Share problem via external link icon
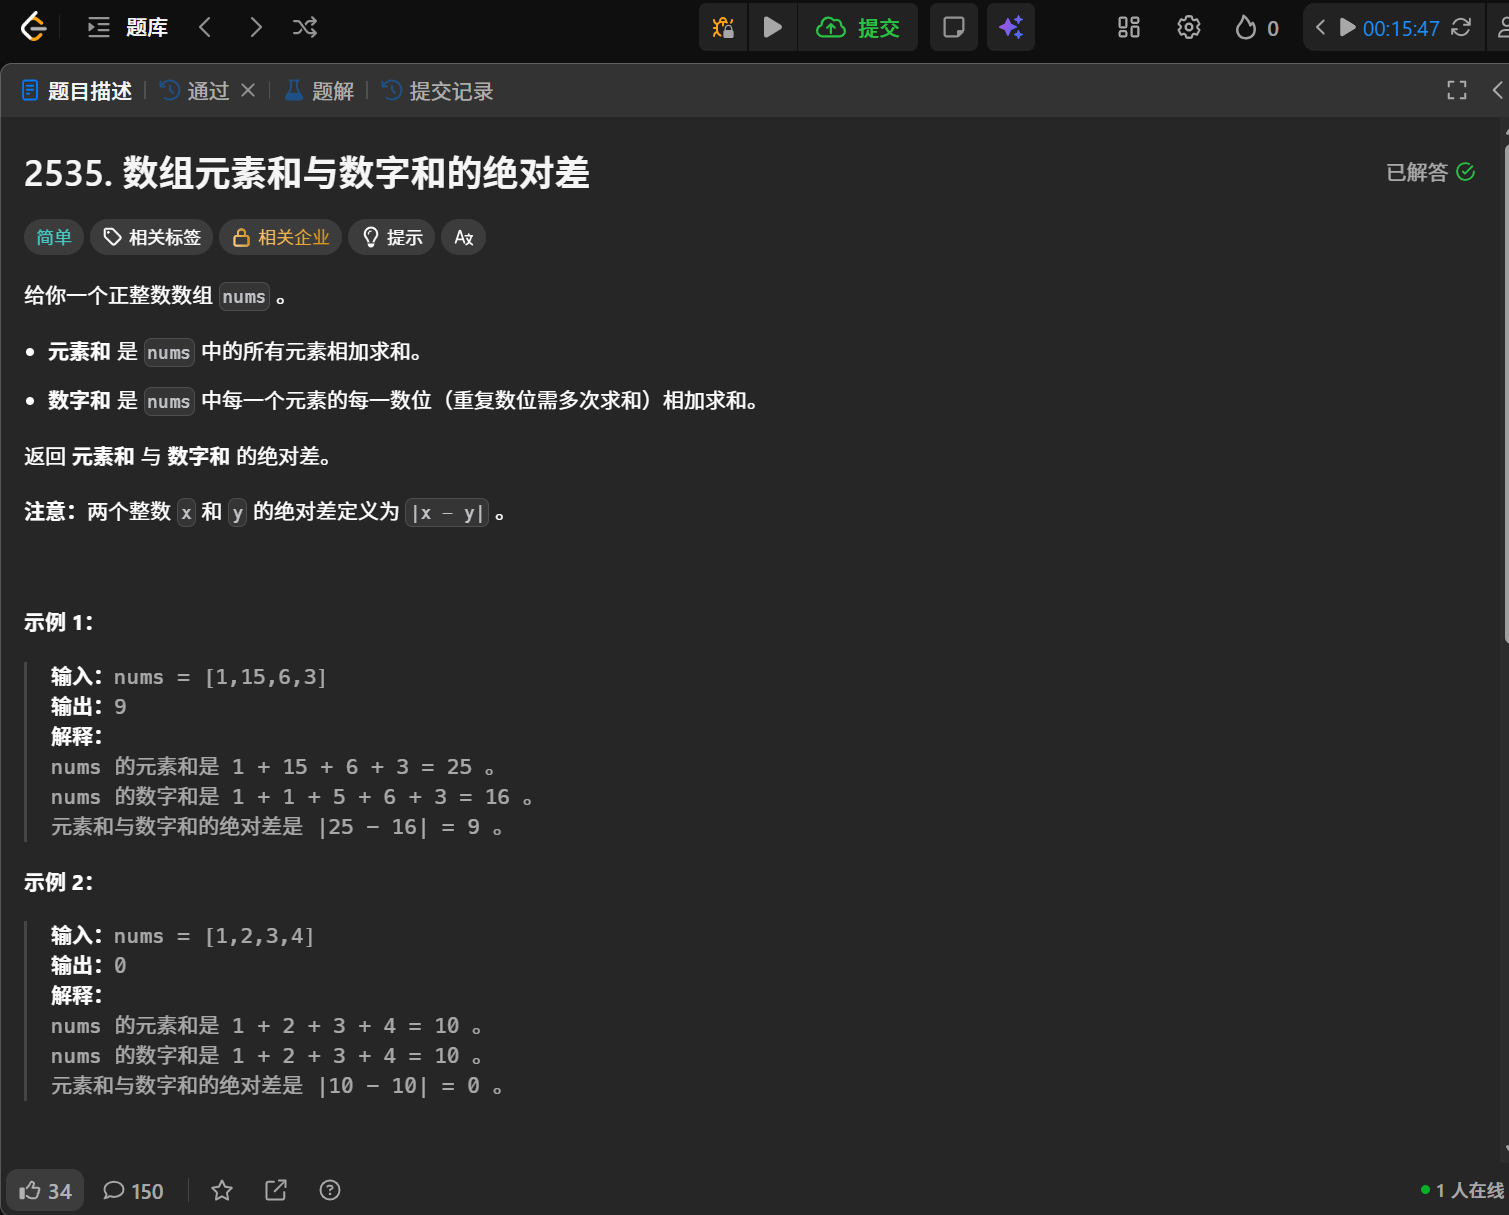The image size is (1509, 1215). click(276, 1190)
